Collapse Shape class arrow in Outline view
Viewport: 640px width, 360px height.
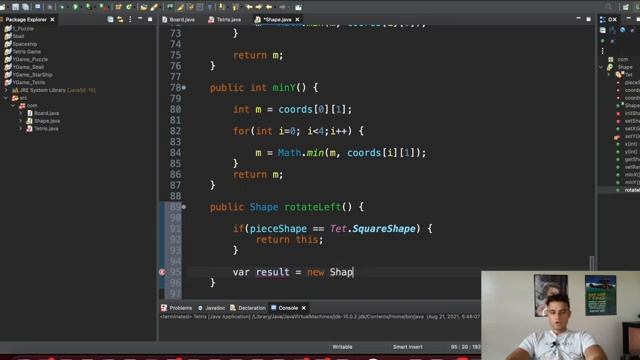click(601, 67)
